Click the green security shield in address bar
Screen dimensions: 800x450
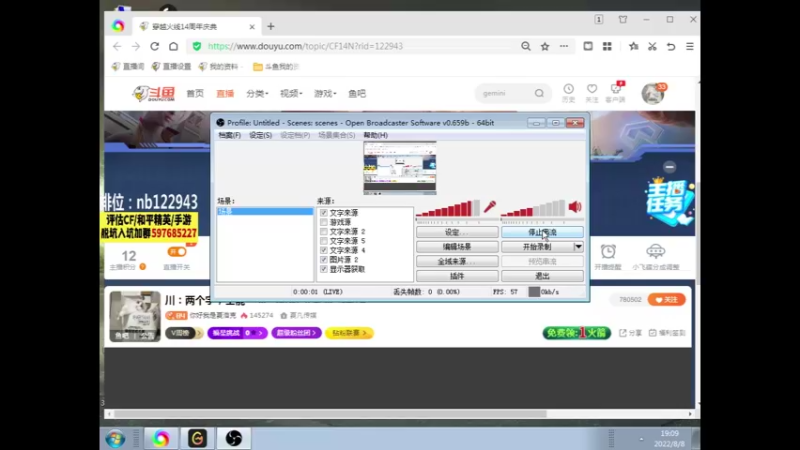click(196, 46)
